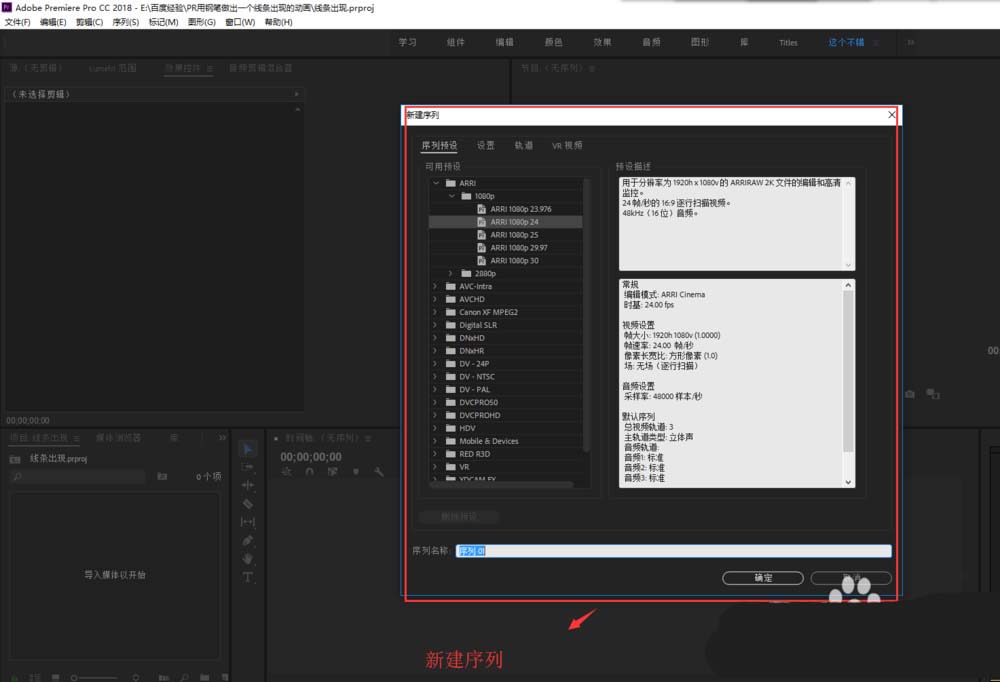Select the ARRI 1080p 29.97 preset
The height and width of the screenshot is (682, 1000).
pyautogui.click(x=506, y=248)
